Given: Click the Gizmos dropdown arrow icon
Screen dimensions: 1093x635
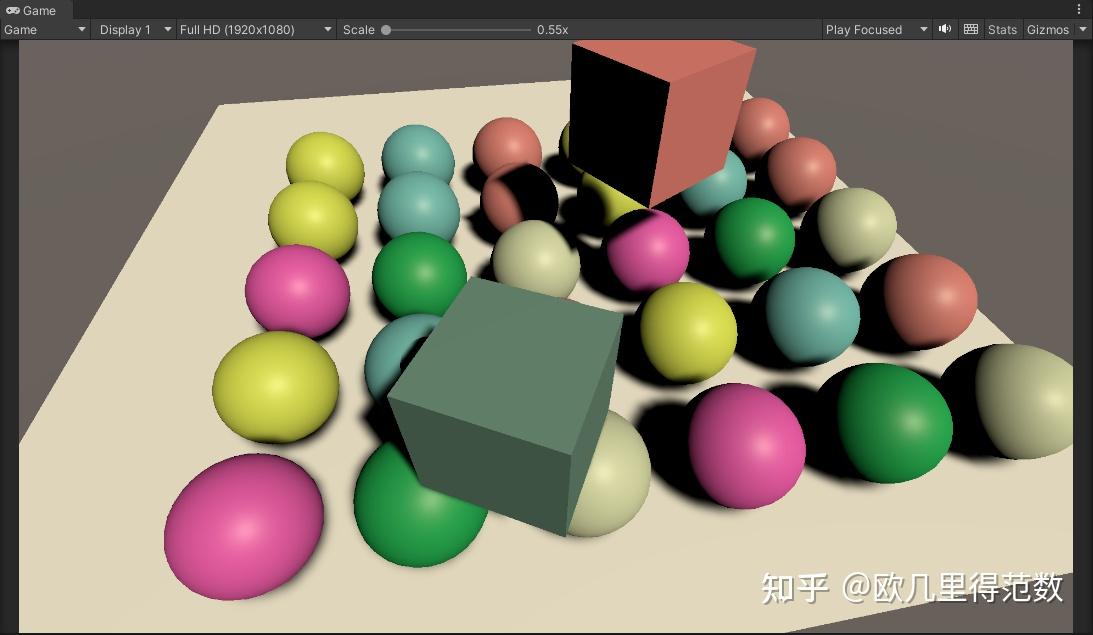Looking at the screenshot, I should 1084,30.
